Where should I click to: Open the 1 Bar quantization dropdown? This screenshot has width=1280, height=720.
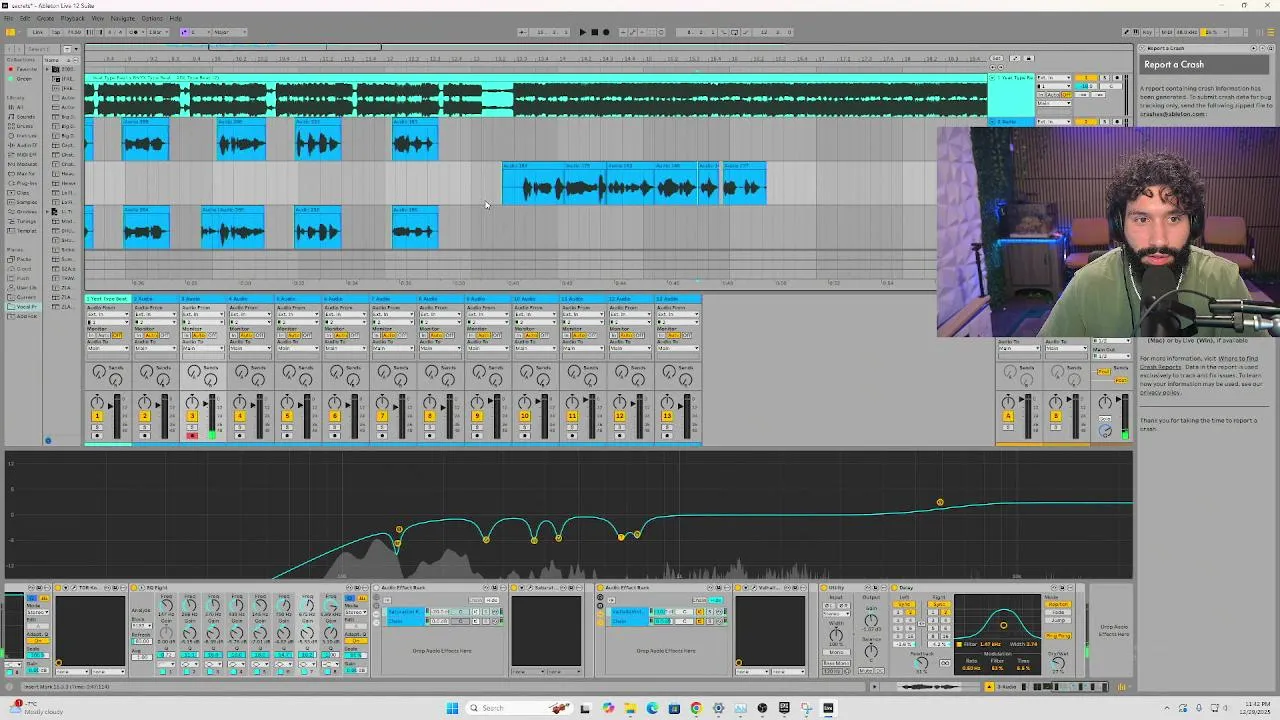(x=158, y=32)
